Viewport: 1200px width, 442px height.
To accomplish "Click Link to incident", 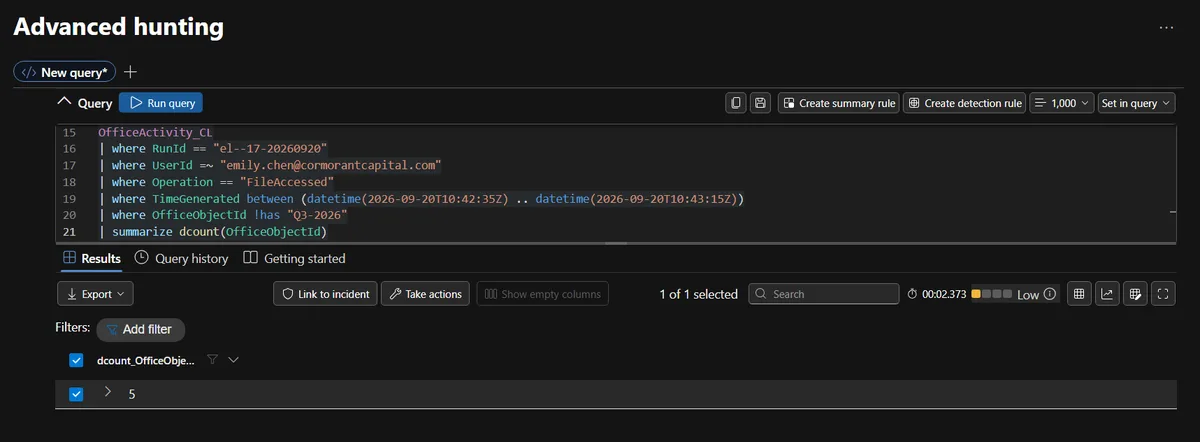I will coord(326,294).
